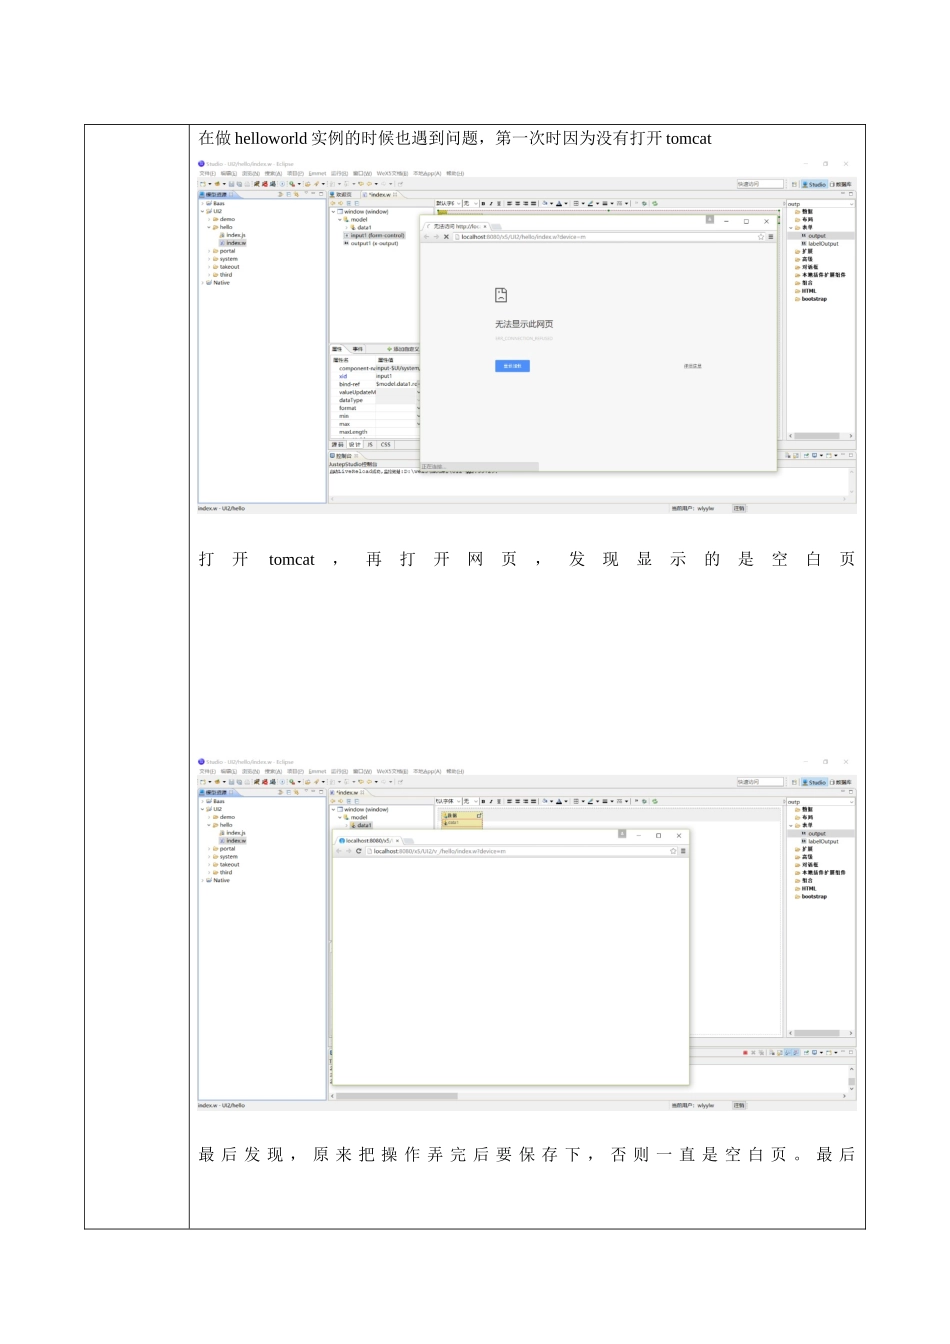Toggle the Bold button in the first Eclipse editor toolbar

tap(483, 203)
